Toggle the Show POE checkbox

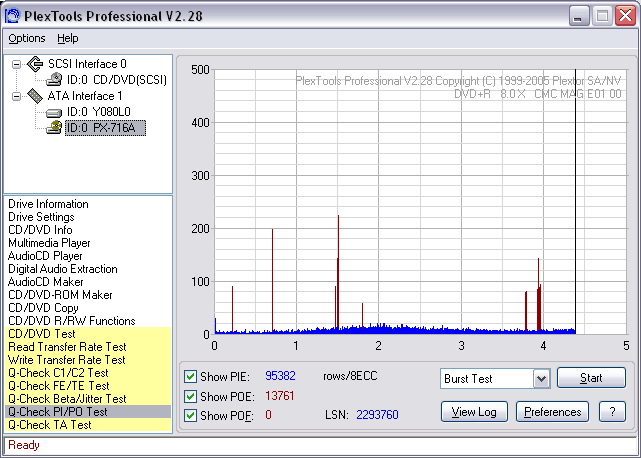click(x=190, y=396)
